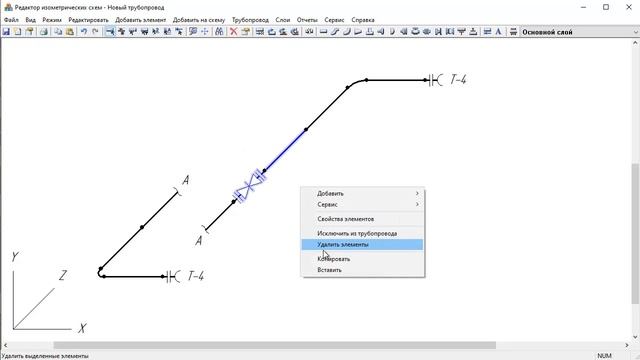The width and height of the screenshot is (640, 360).
Task: Open search with the binoculars icon
Action: click(219, 31)
